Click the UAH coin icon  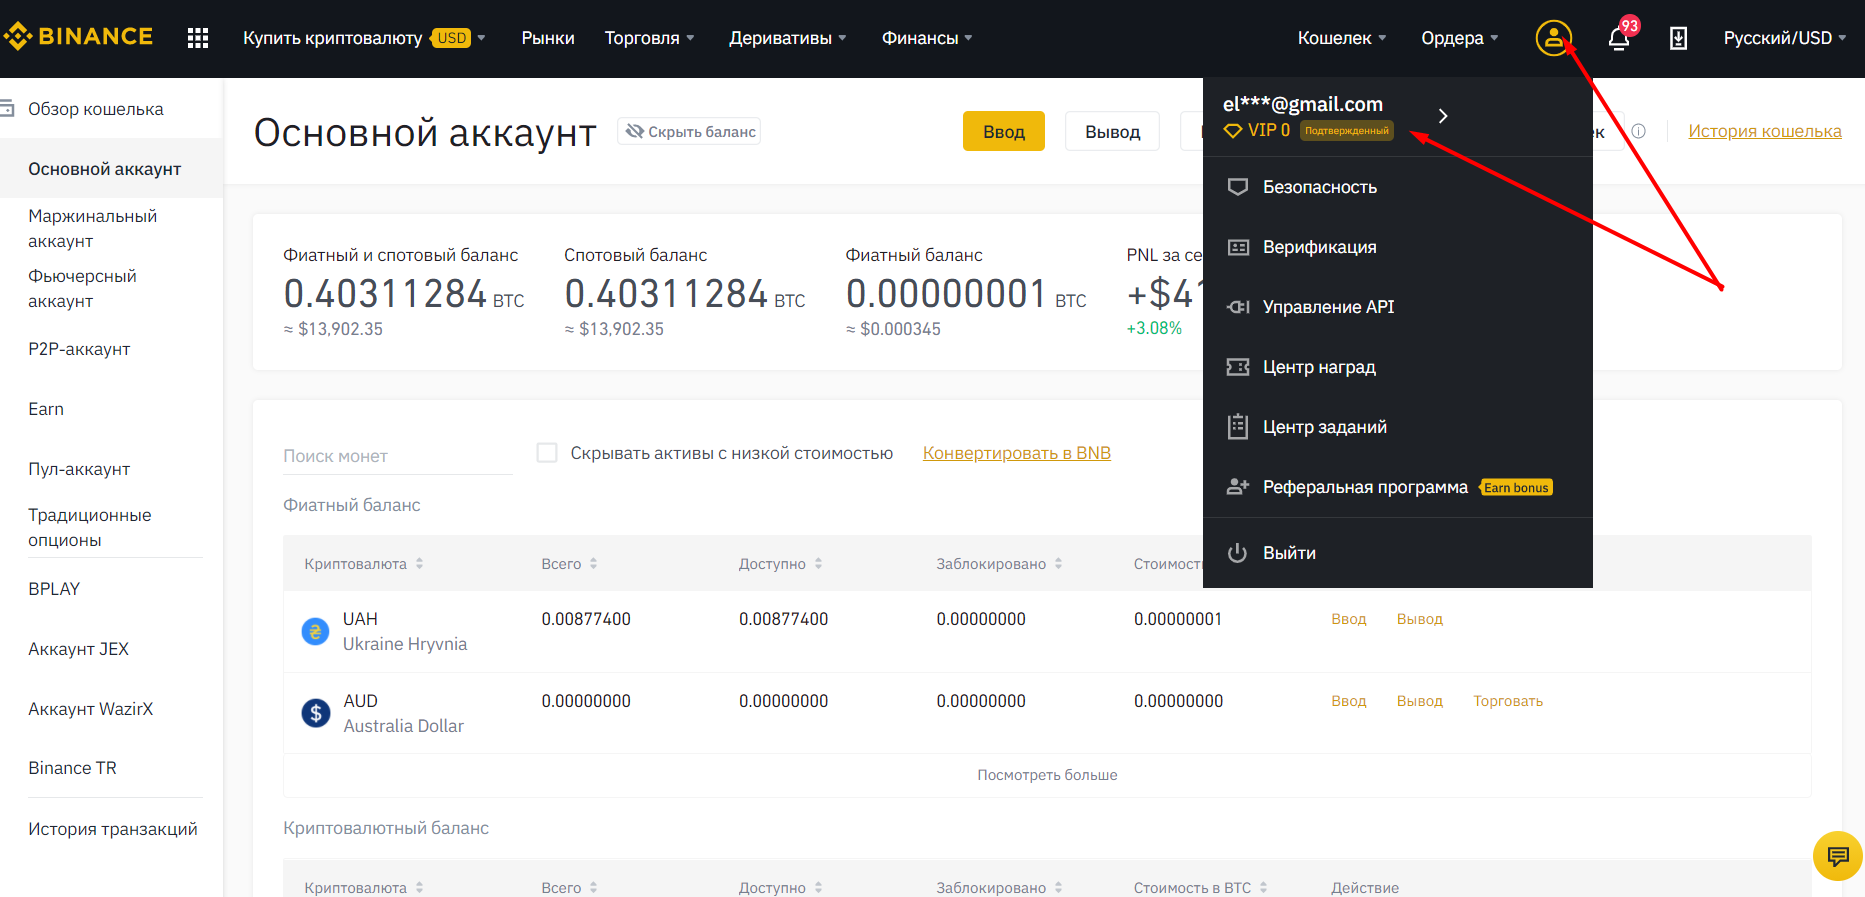click(315, 631)
